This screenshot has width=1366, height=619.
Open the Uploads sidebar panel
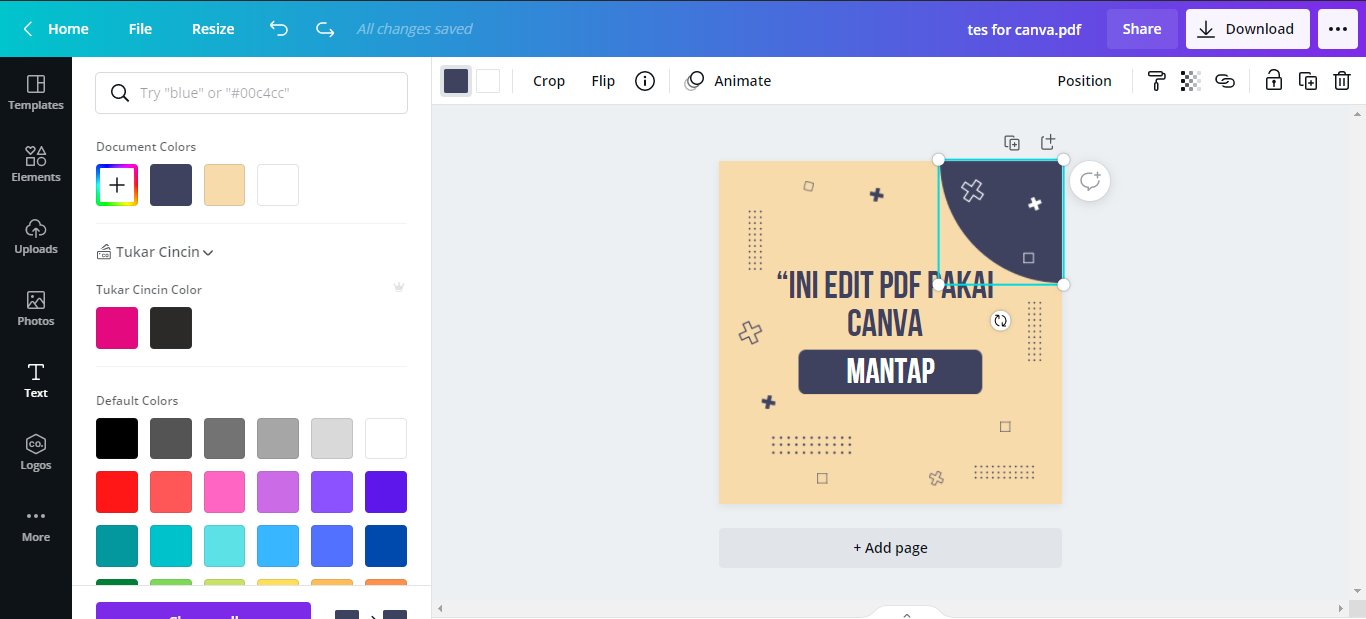pos(36,236)
